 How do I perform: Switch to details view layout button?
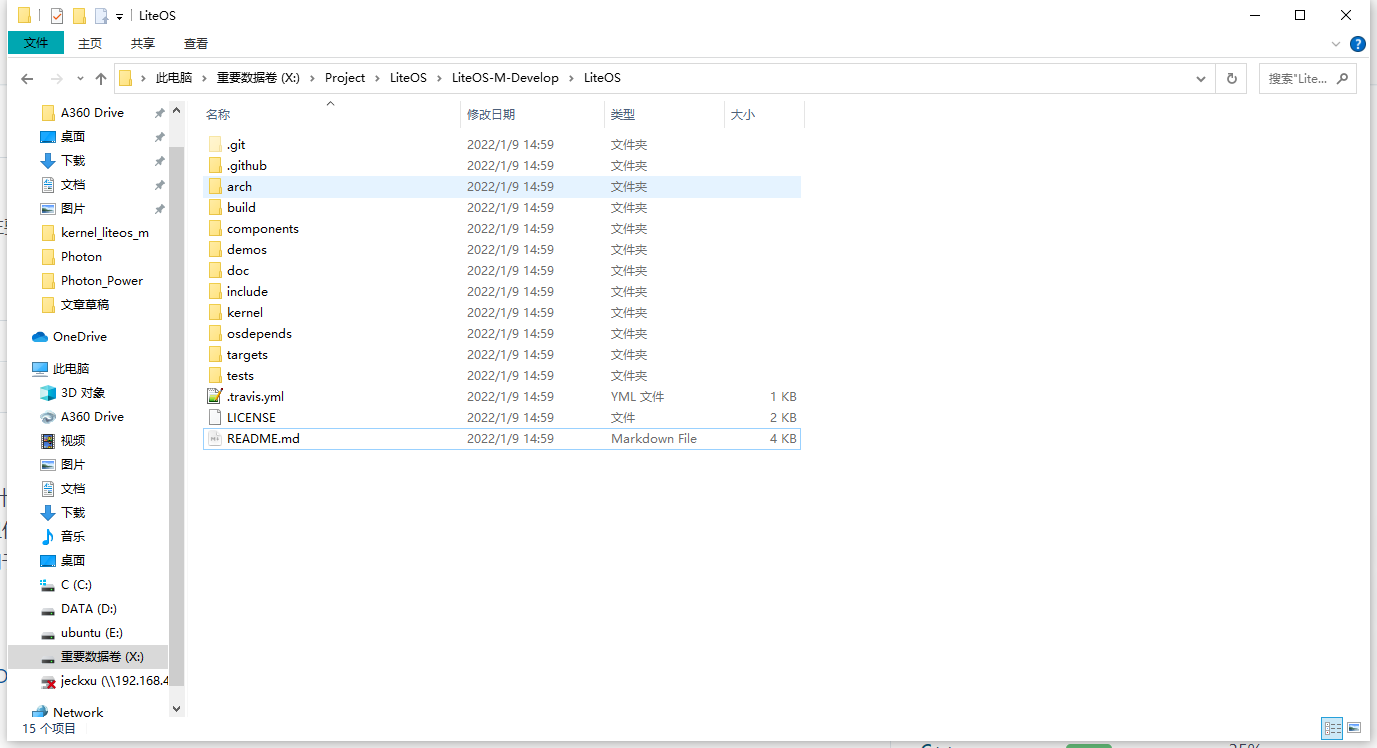pos(1332,728)
